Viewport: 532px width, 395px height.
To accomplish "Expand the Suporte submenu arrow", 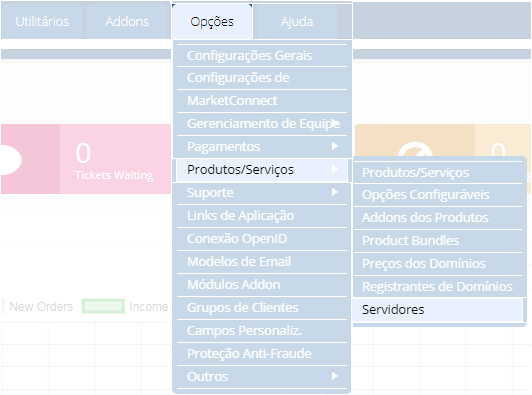I will pyautogui.click(x=335, y=192).
